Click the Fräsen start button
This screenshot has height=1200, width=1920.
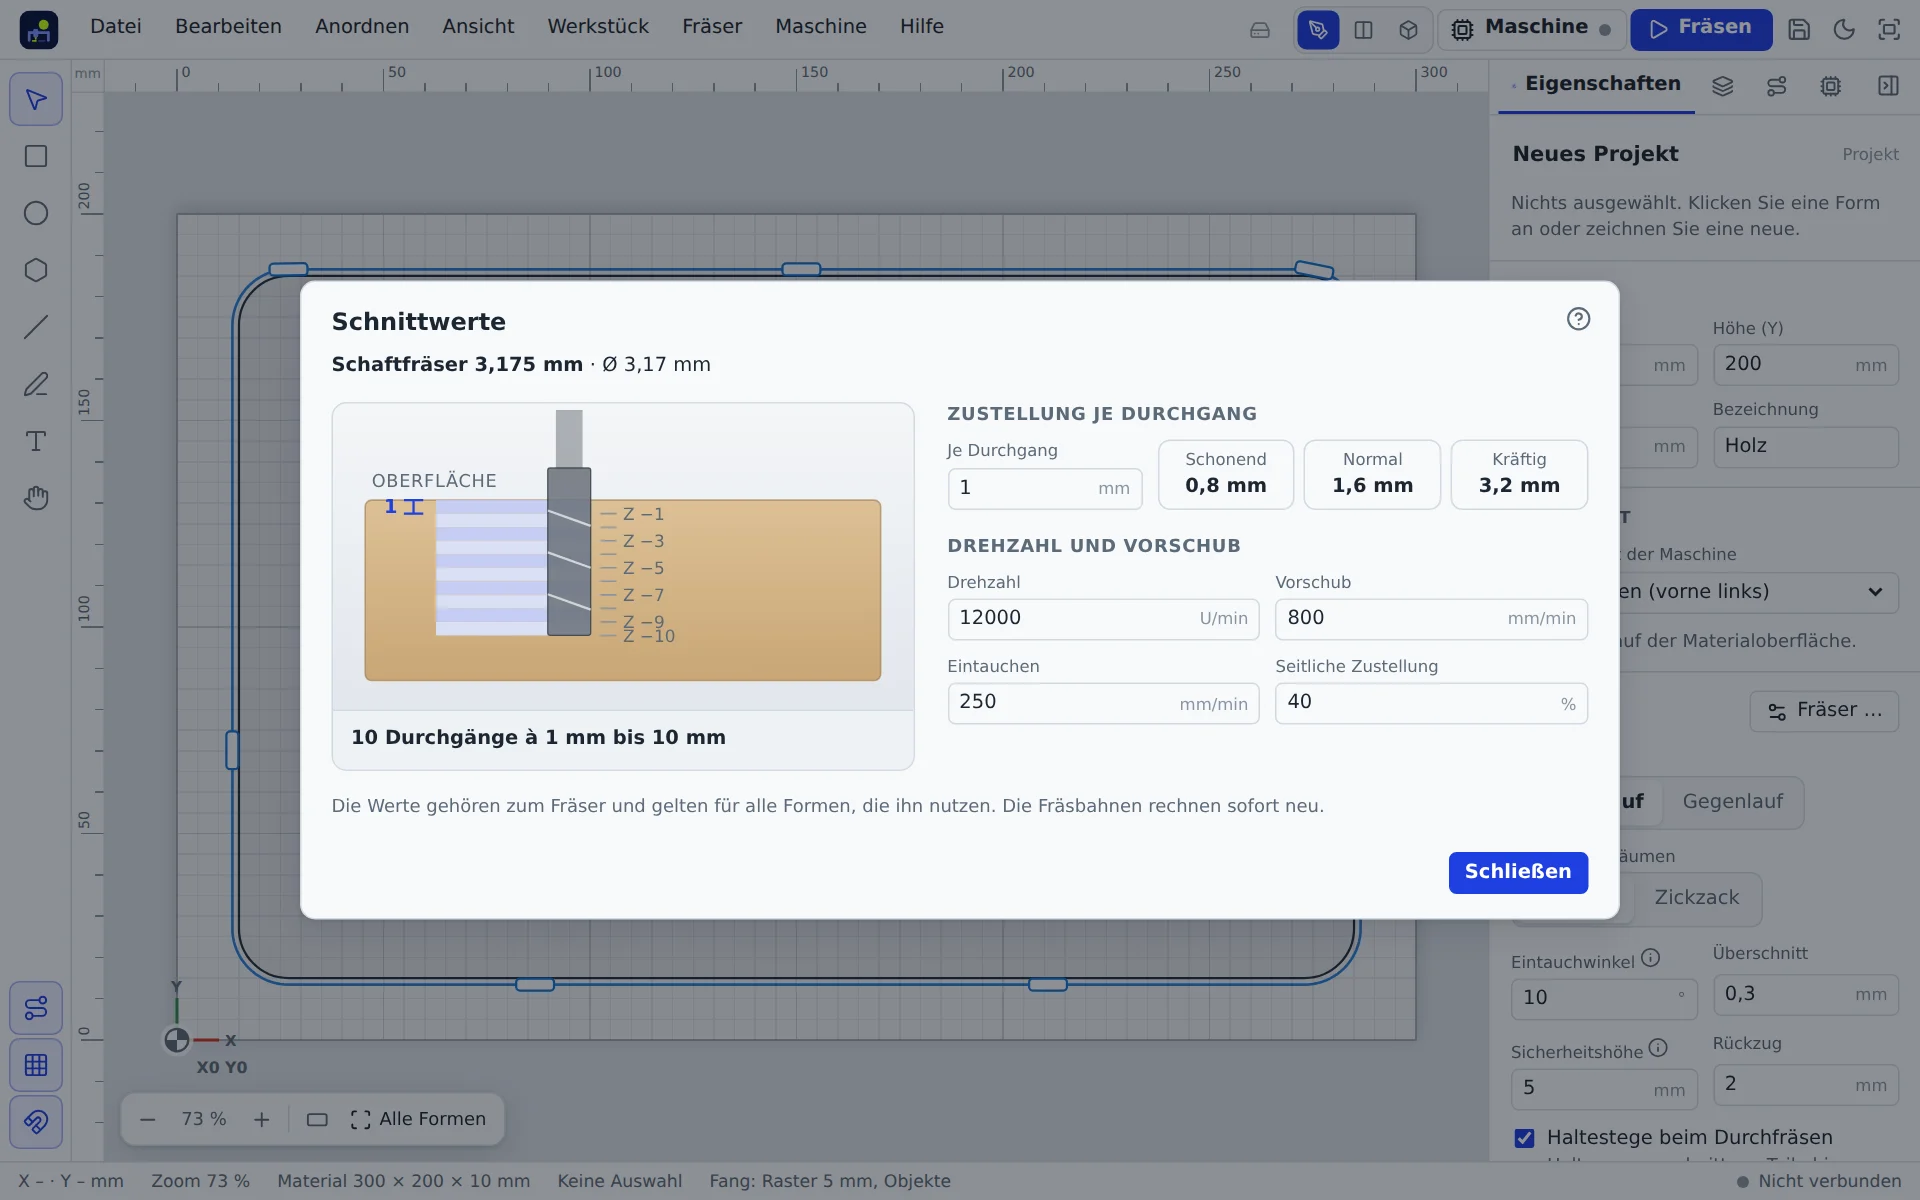[1701, 29]
